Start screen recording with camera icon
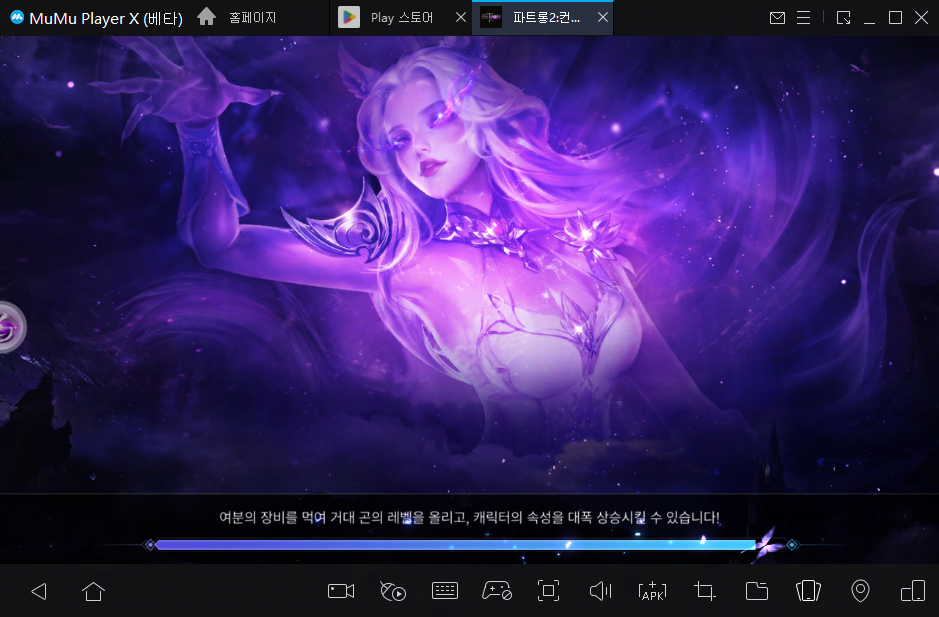This screenshot has width=939, height=617. (341, 592)
